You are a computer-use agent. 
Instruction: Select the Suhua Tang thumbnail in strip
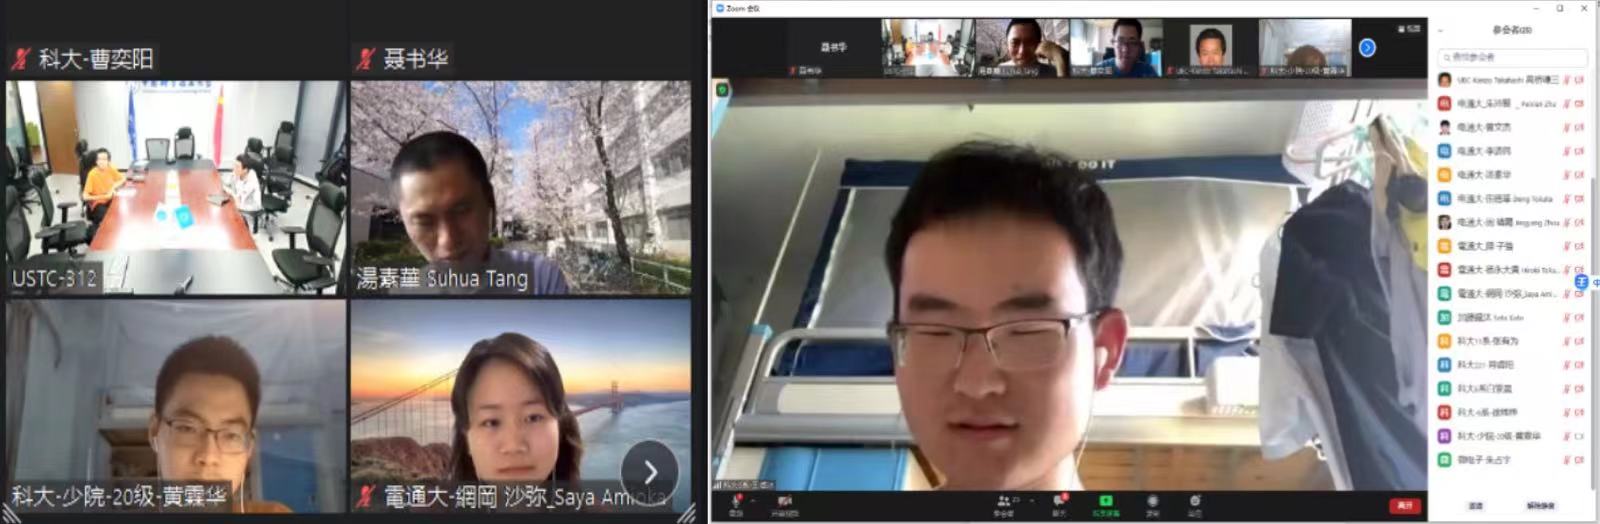1022,47
